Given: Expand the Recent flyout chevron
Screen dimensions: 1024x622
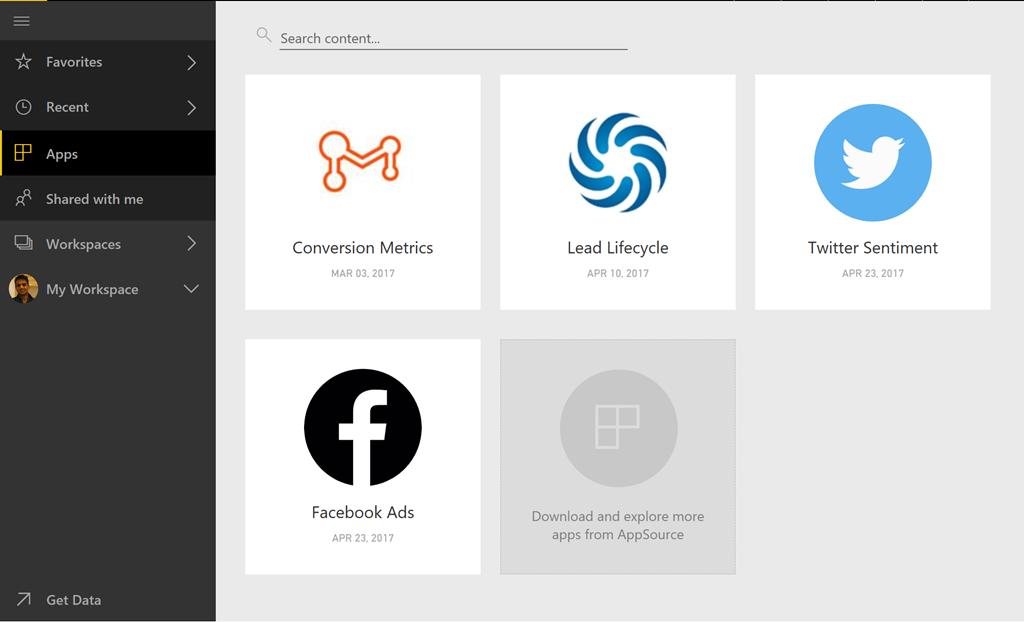Looking at the screenshot, I should coord(191,107).
